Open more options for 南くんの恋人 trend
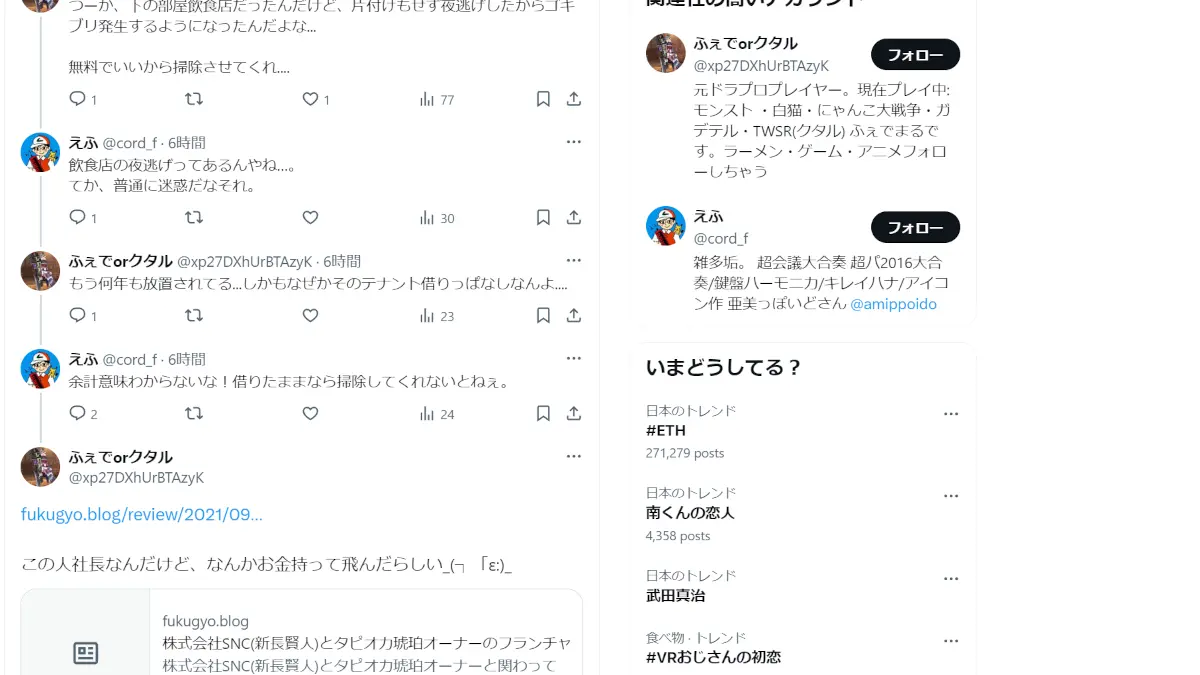The image size is (1200, 675). pos(951,496)
